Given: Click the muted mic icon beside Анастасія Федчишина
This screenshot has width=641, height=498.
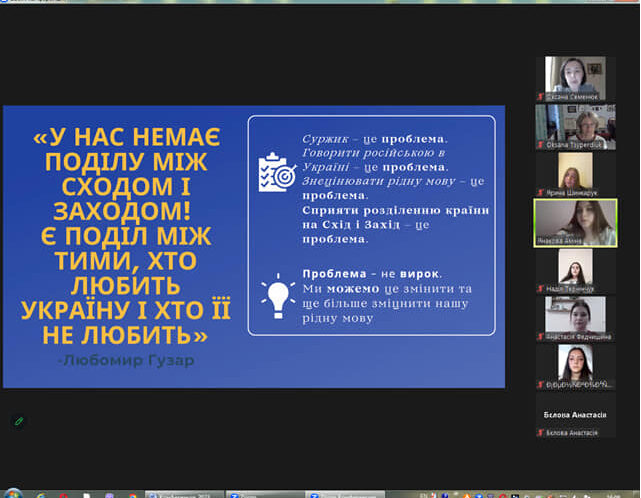Looking at the screenshot, I should pyautogui.click(x=541, y=337).
